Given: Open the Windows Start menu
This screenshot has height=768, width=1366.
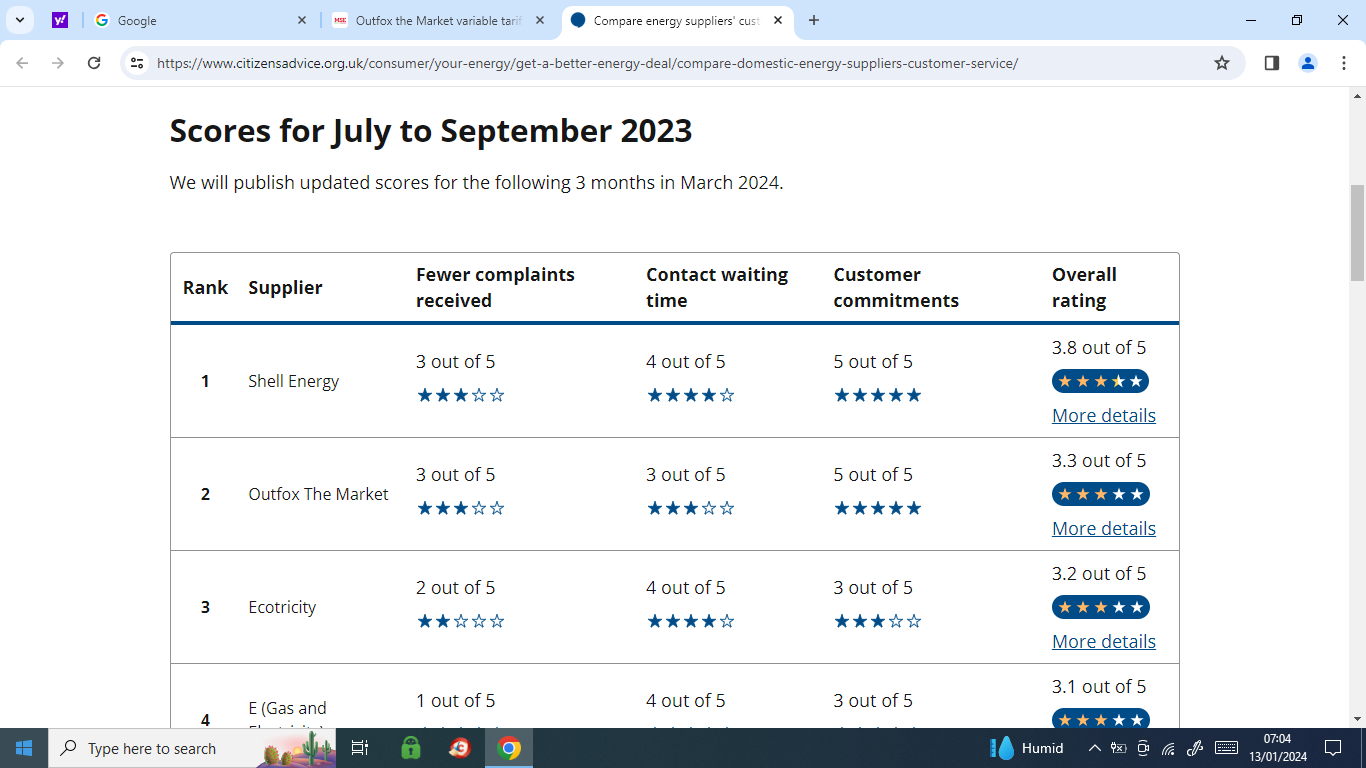Looking at the screenshot, I should (24, 748).
